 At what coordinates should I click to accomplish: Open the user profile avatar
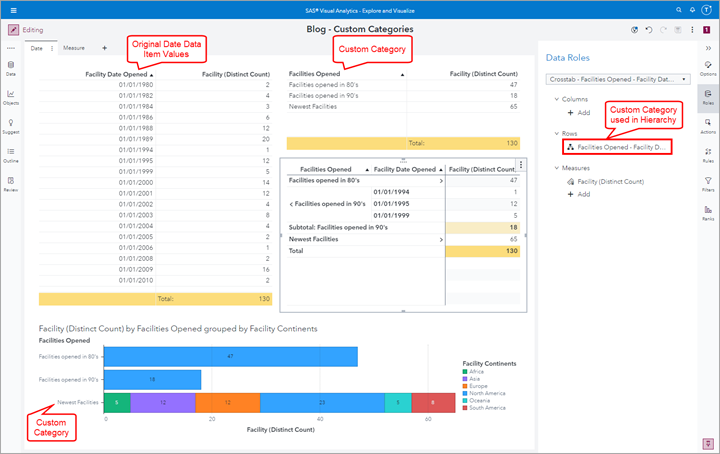coord(706,10)
